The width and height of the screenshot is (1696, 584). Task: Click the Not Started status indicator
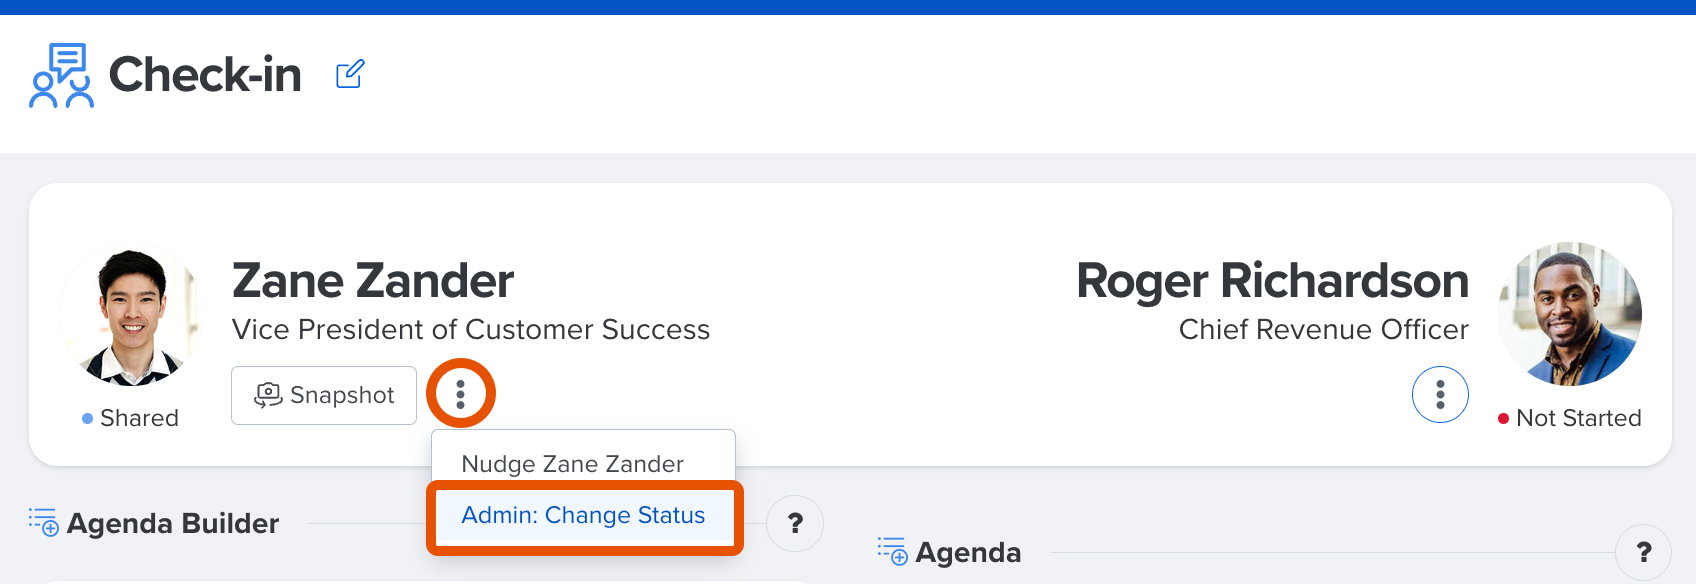coord(1570,418)
